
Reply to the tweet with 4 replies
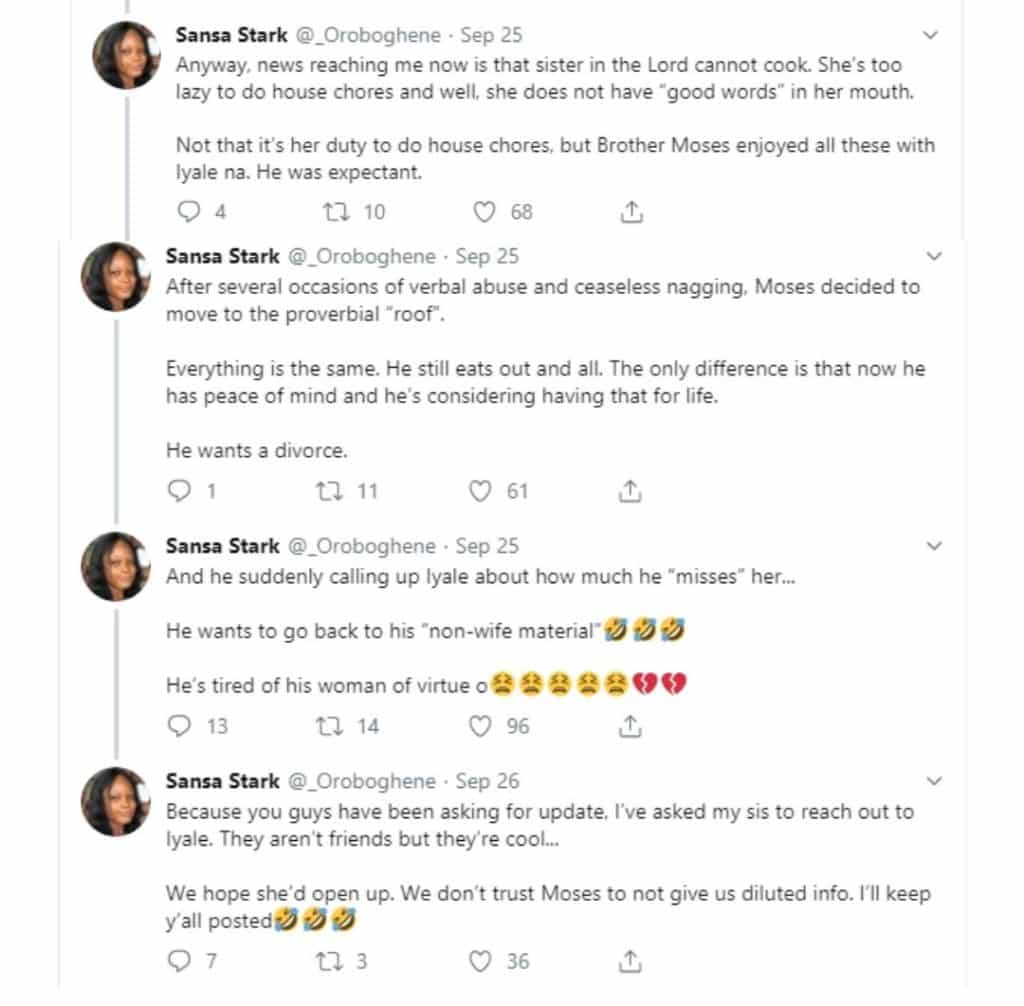[187, 212]
